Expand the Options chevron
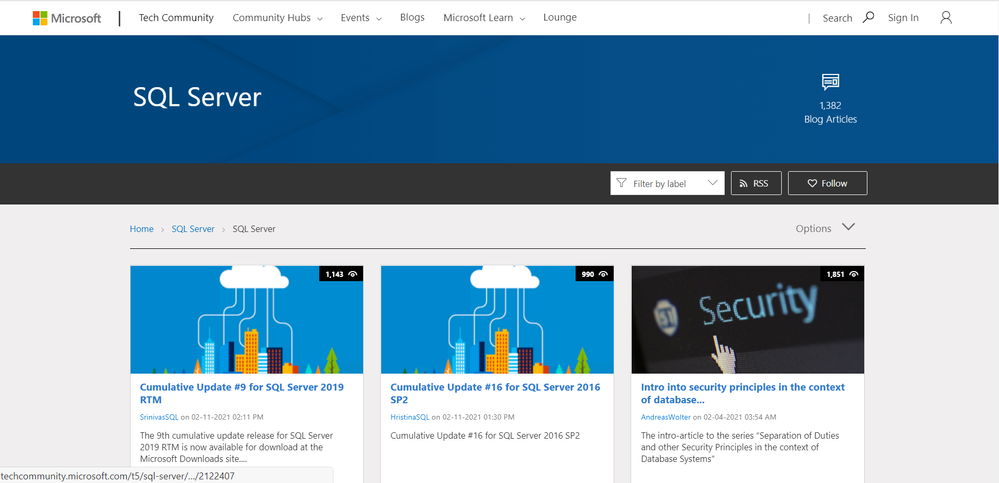The height and width of the screenshot is (483, 999). (x=848, y=227)
